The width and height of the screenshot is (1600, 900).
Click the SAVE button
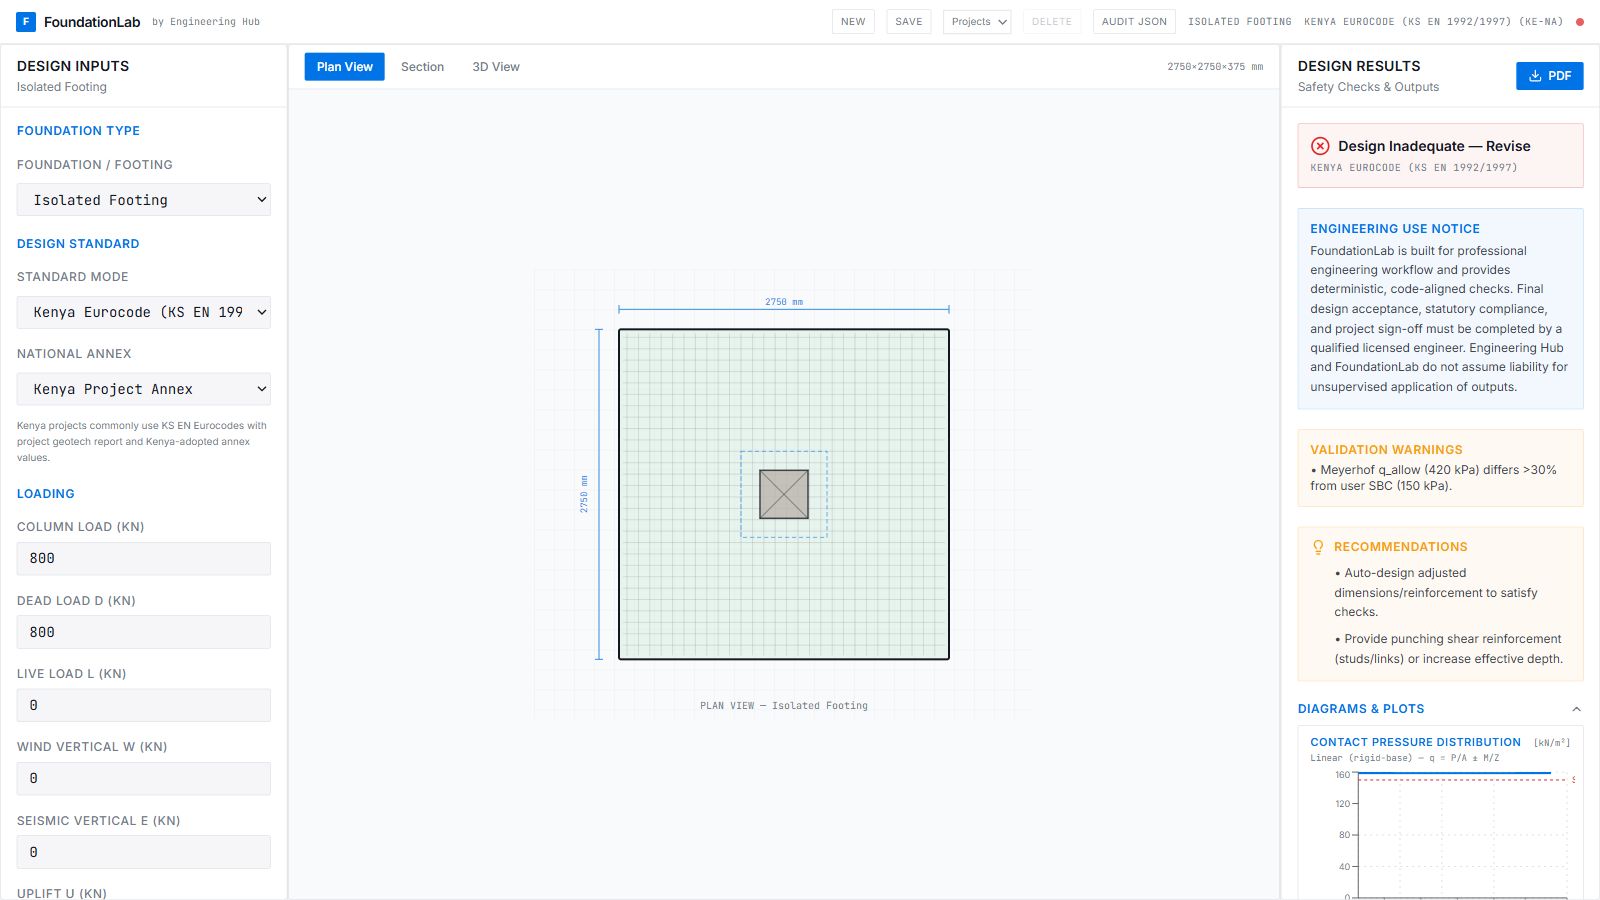pyautogui.click(x=909, y=22)
